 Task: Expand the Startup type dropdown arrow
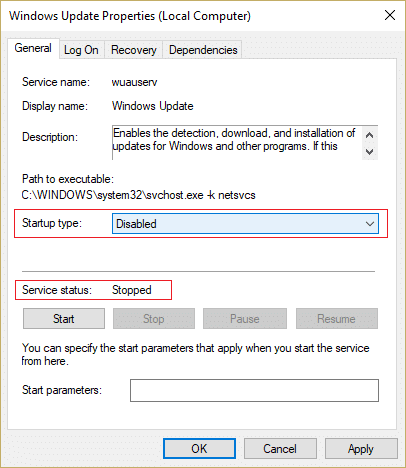[370, 224]
